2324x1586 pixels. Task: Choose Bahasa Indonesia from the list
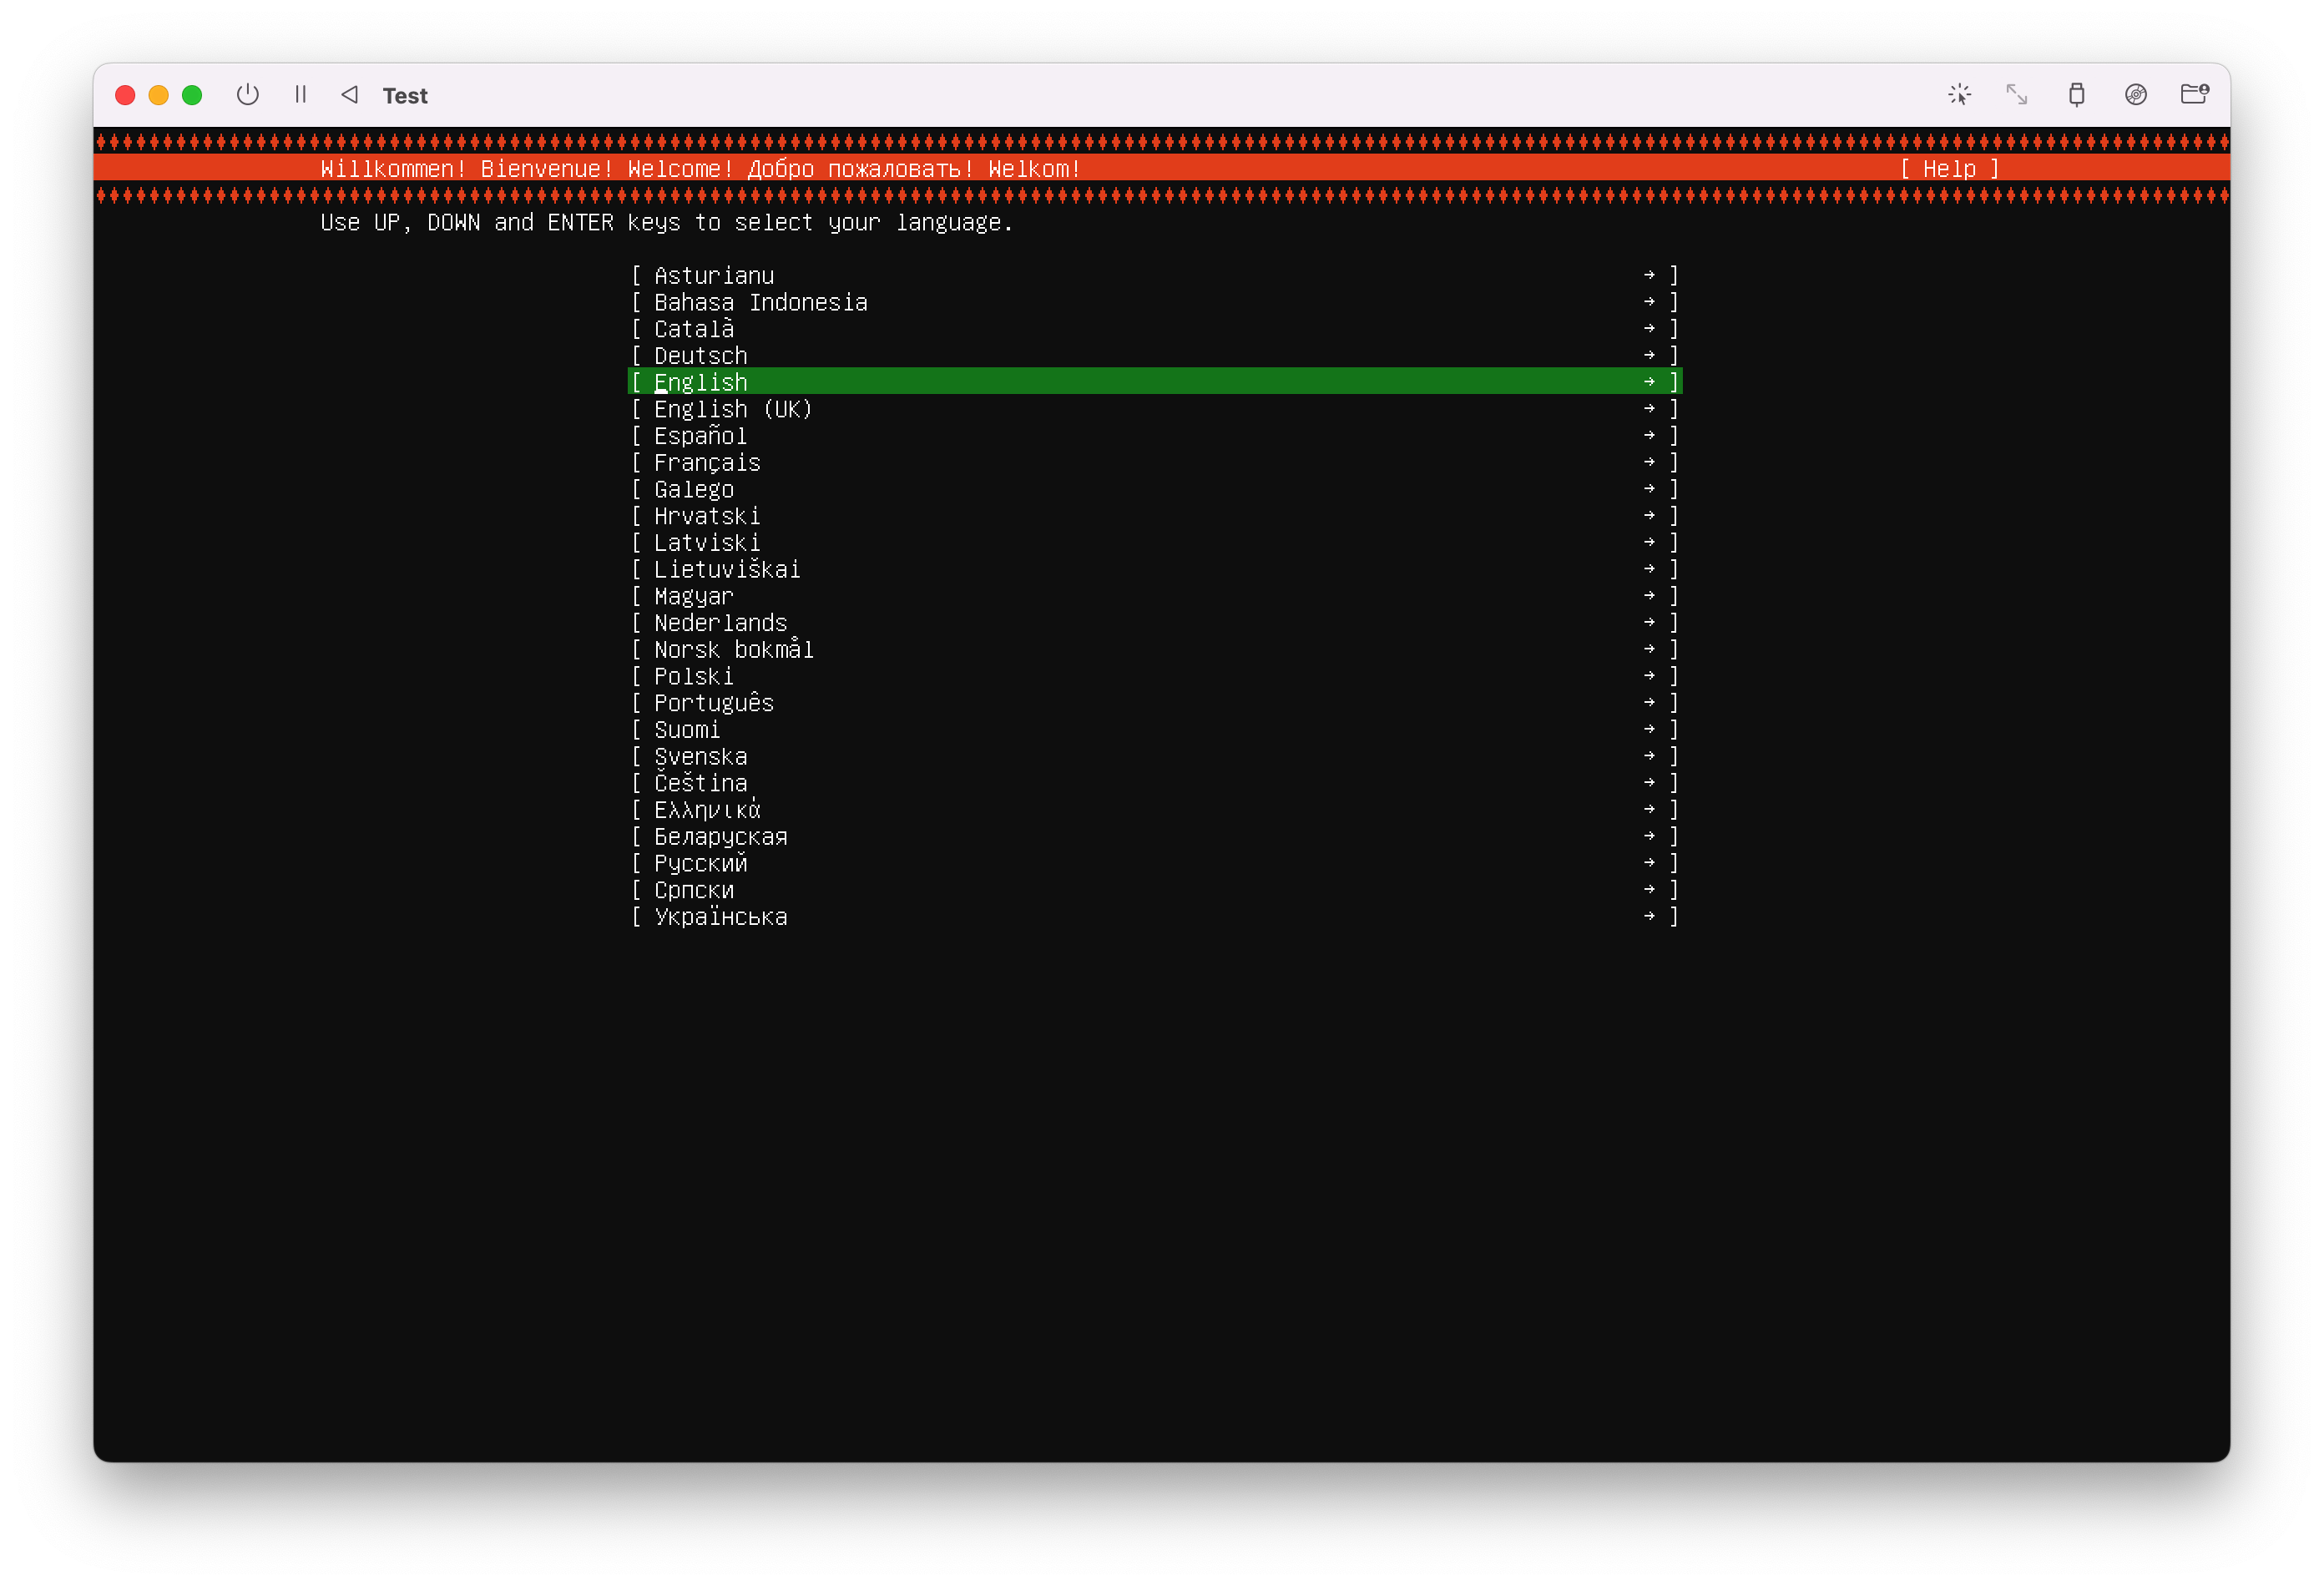(760, 302)
